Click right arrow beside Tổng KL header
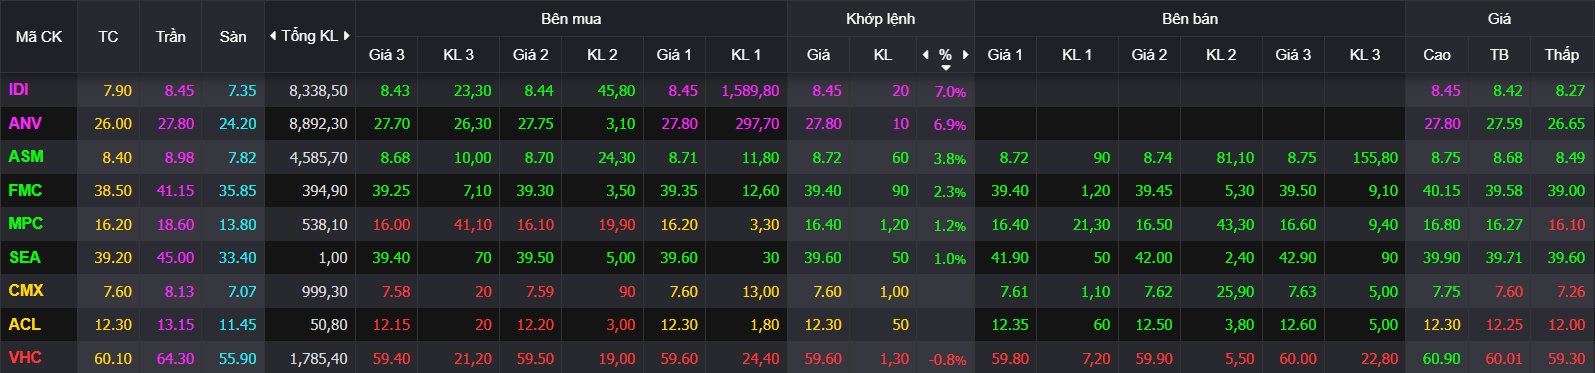 tap(347, 36)
